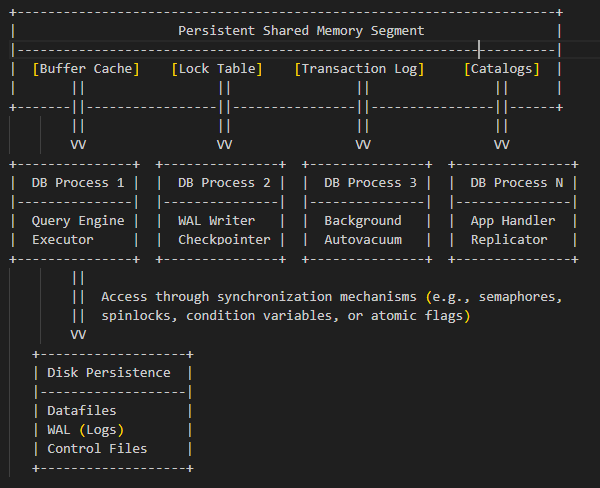
Task: Click the DB Process 2 heading
Action: pos(224,183)
